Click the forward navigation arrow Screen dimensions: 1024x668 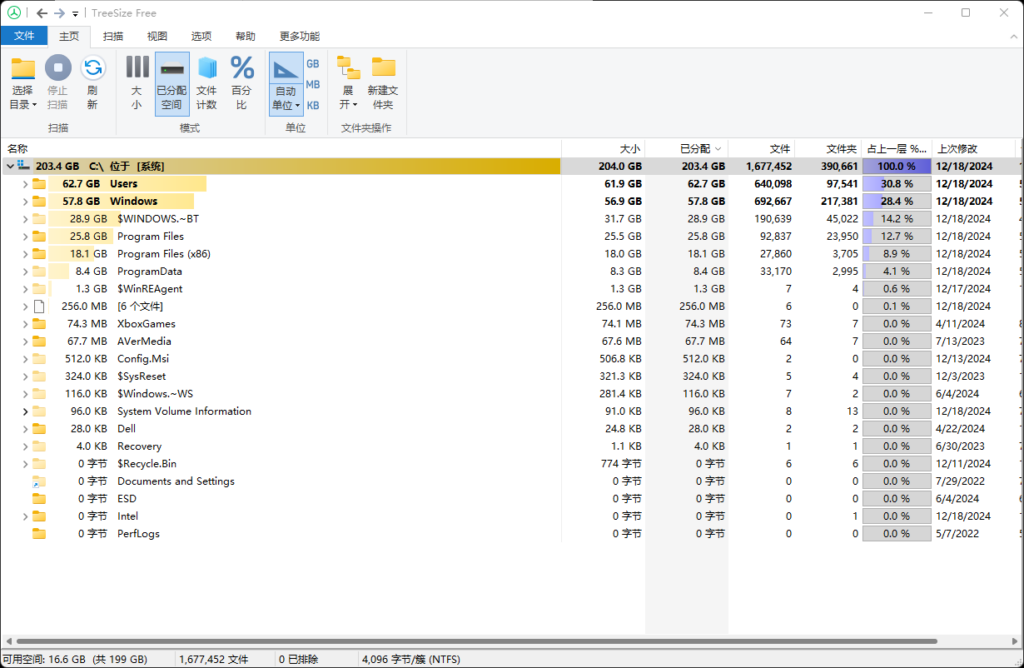click(59, 13)
